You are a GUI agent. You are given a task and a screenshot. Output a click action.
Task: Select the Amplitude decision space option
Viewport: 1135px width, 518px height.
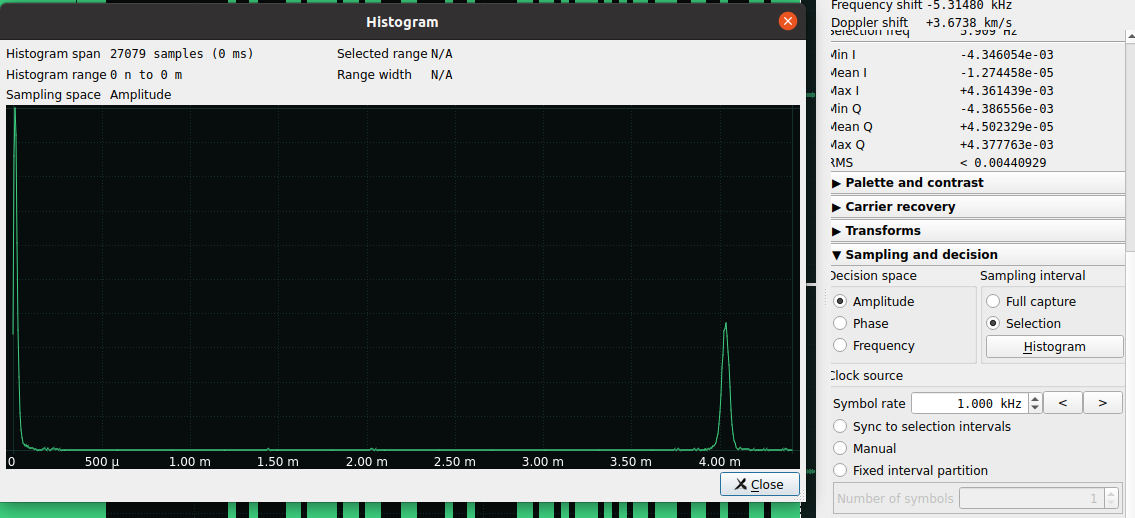pos(840,302)
